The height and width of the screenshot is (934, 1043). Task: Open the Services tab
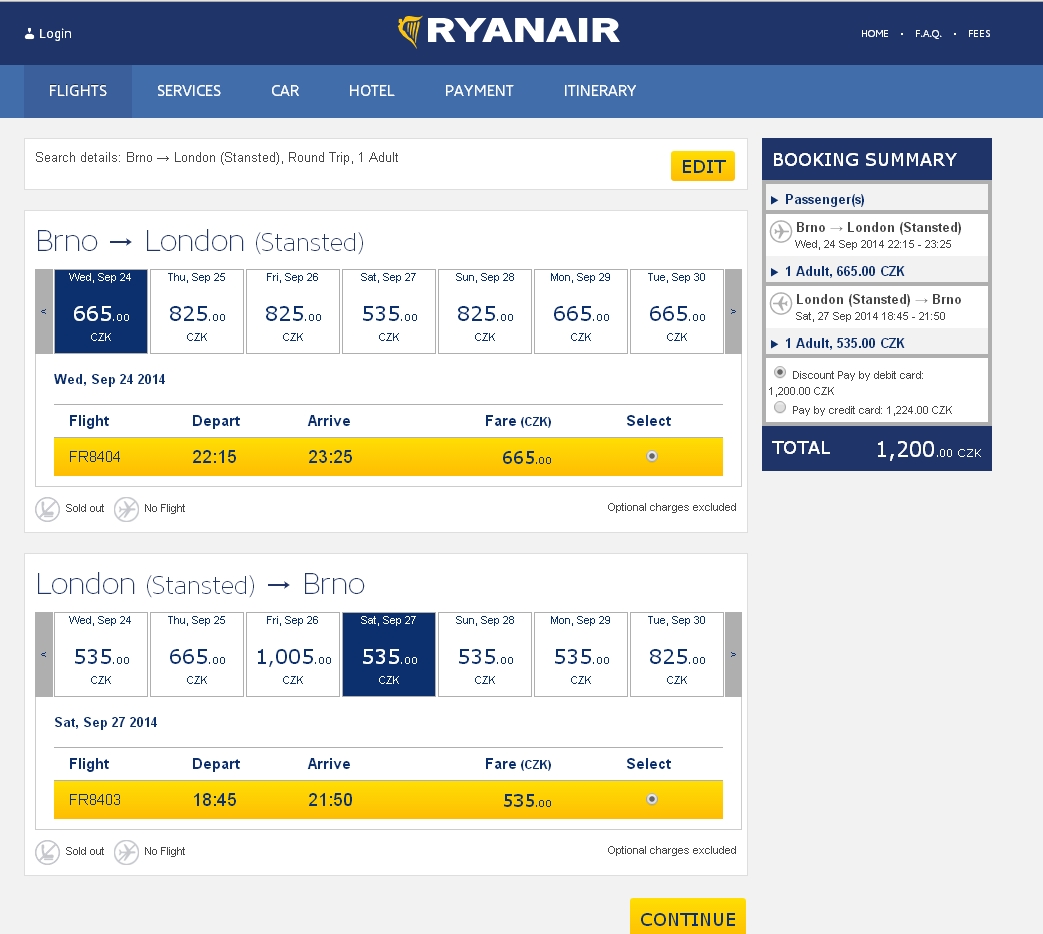189,91
